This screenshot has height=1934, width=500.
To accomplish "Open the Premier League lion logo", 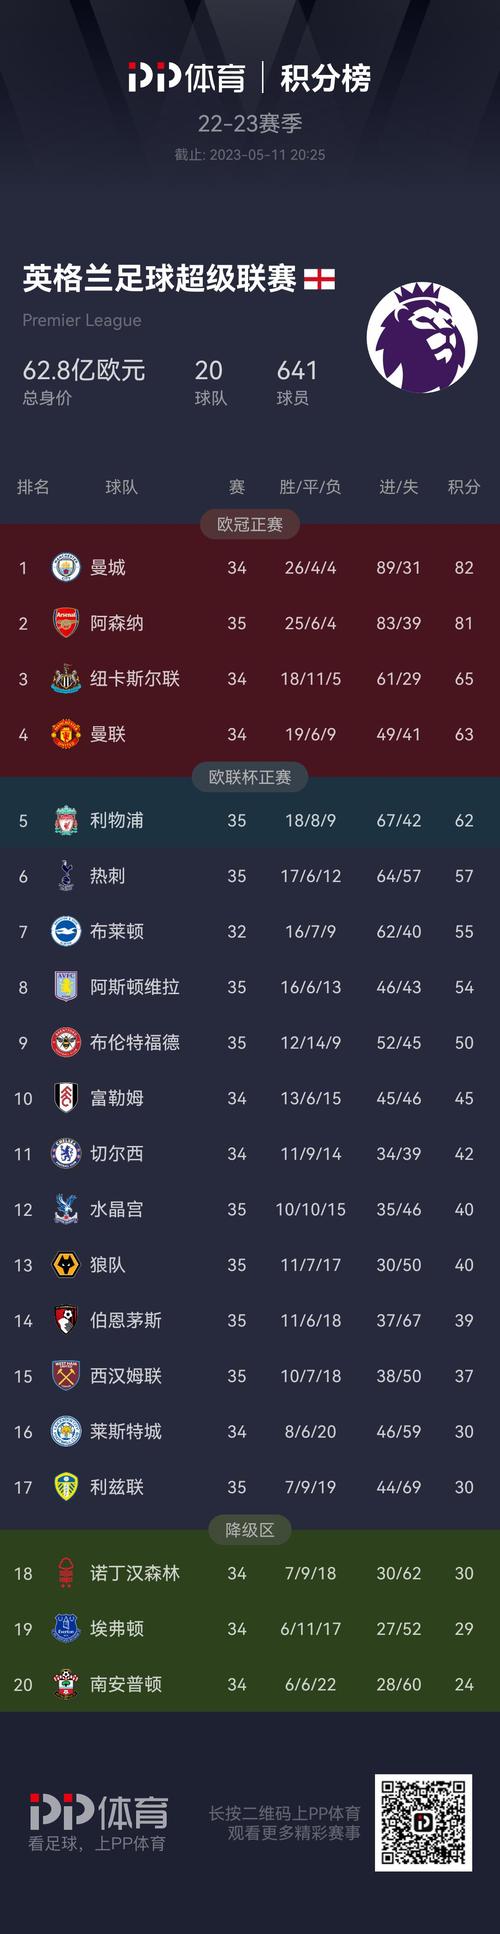I will (x=421, y=338).
